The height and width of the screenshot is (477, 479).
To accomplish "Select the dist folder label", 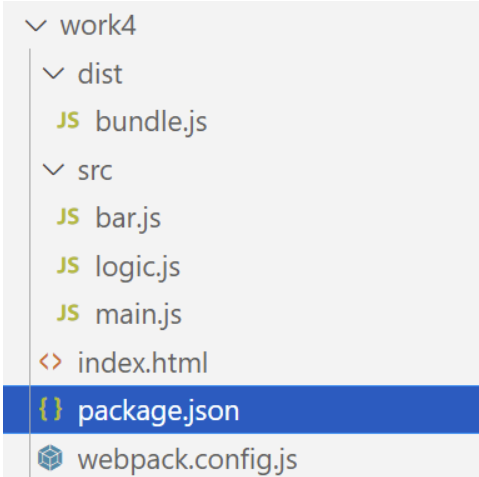I will (x=100, y=73).
